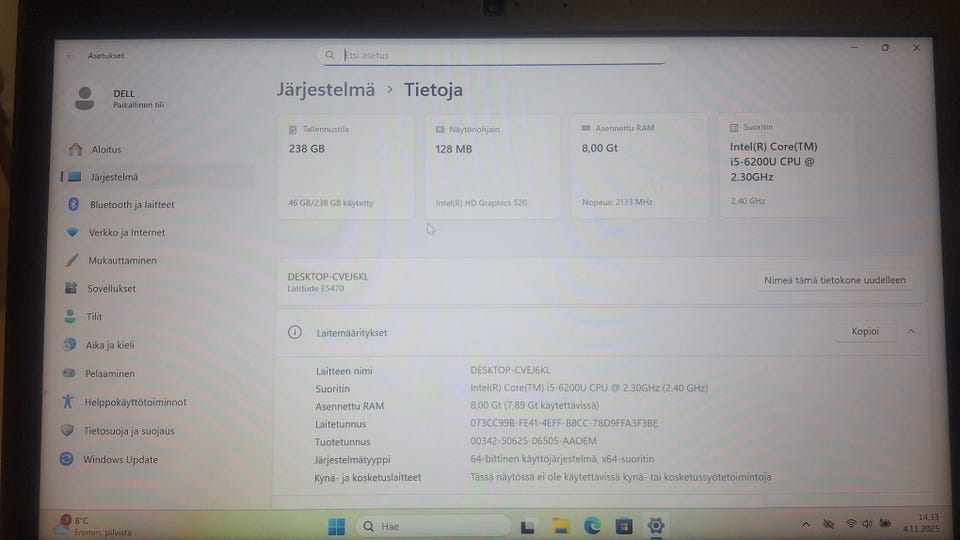
Task: Collapse the Laitemääritykset section chevron
Action: click(911, 331)
